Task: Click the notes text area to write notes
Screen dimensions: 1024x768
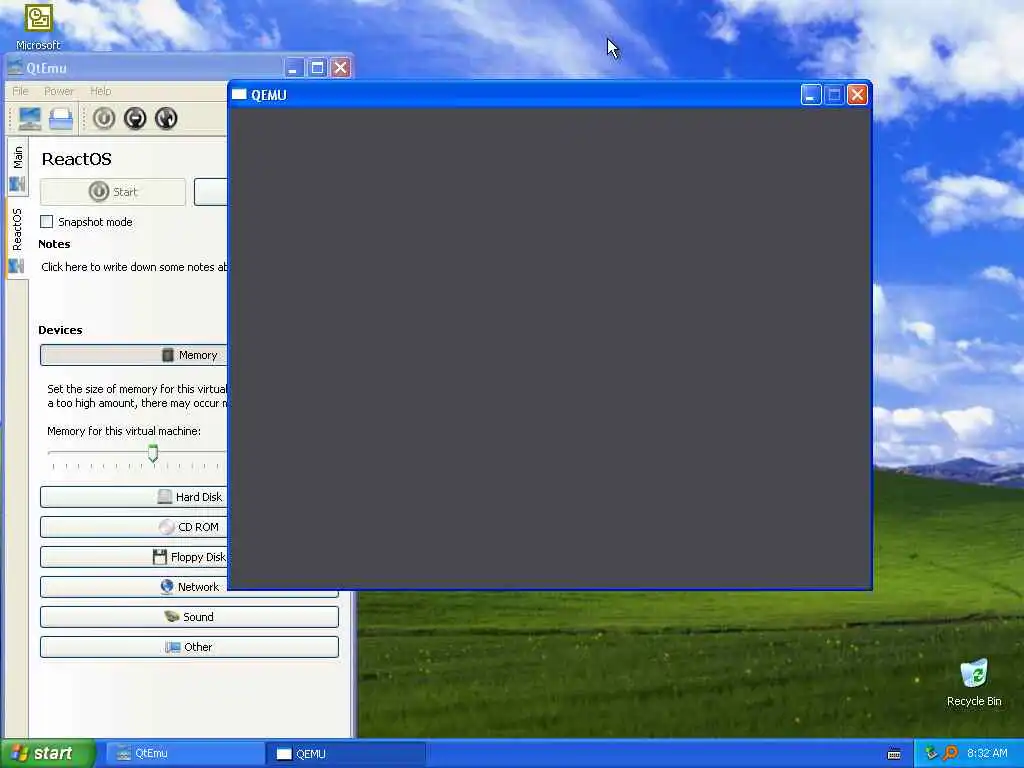Action: (134, 267)
